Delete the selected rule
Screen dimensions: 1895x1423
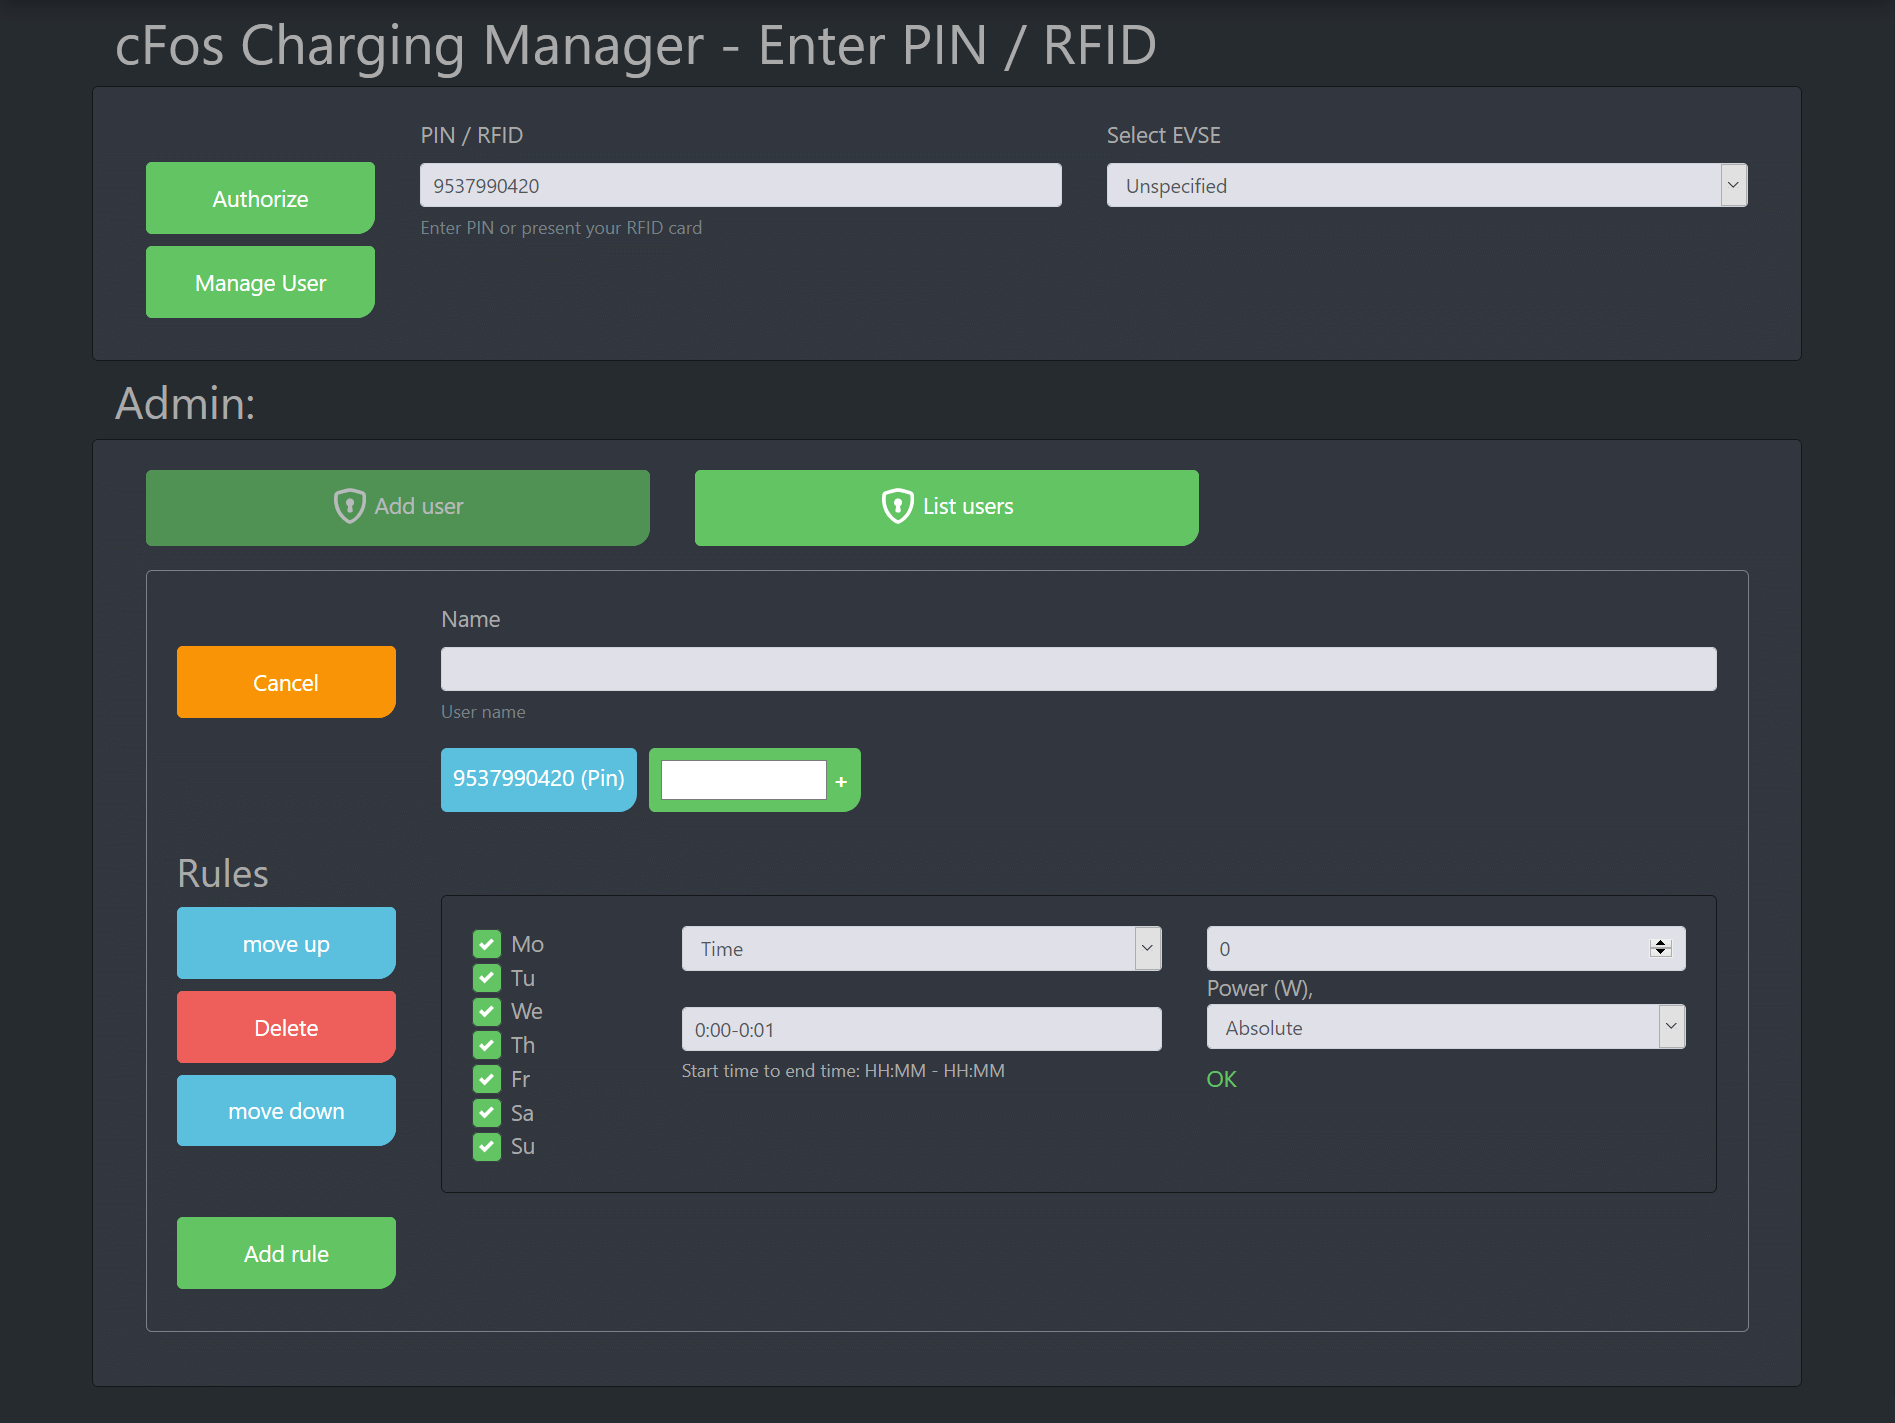tap(285, 1027)
